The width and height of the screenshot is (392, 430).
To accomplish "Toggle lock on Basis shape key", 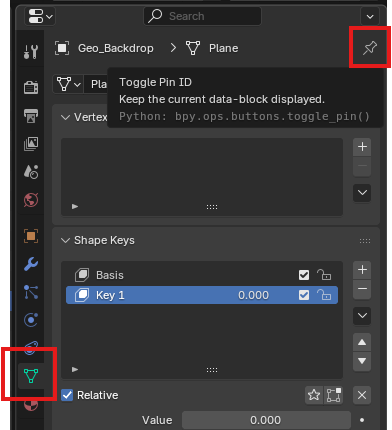I will coord(324,275).
